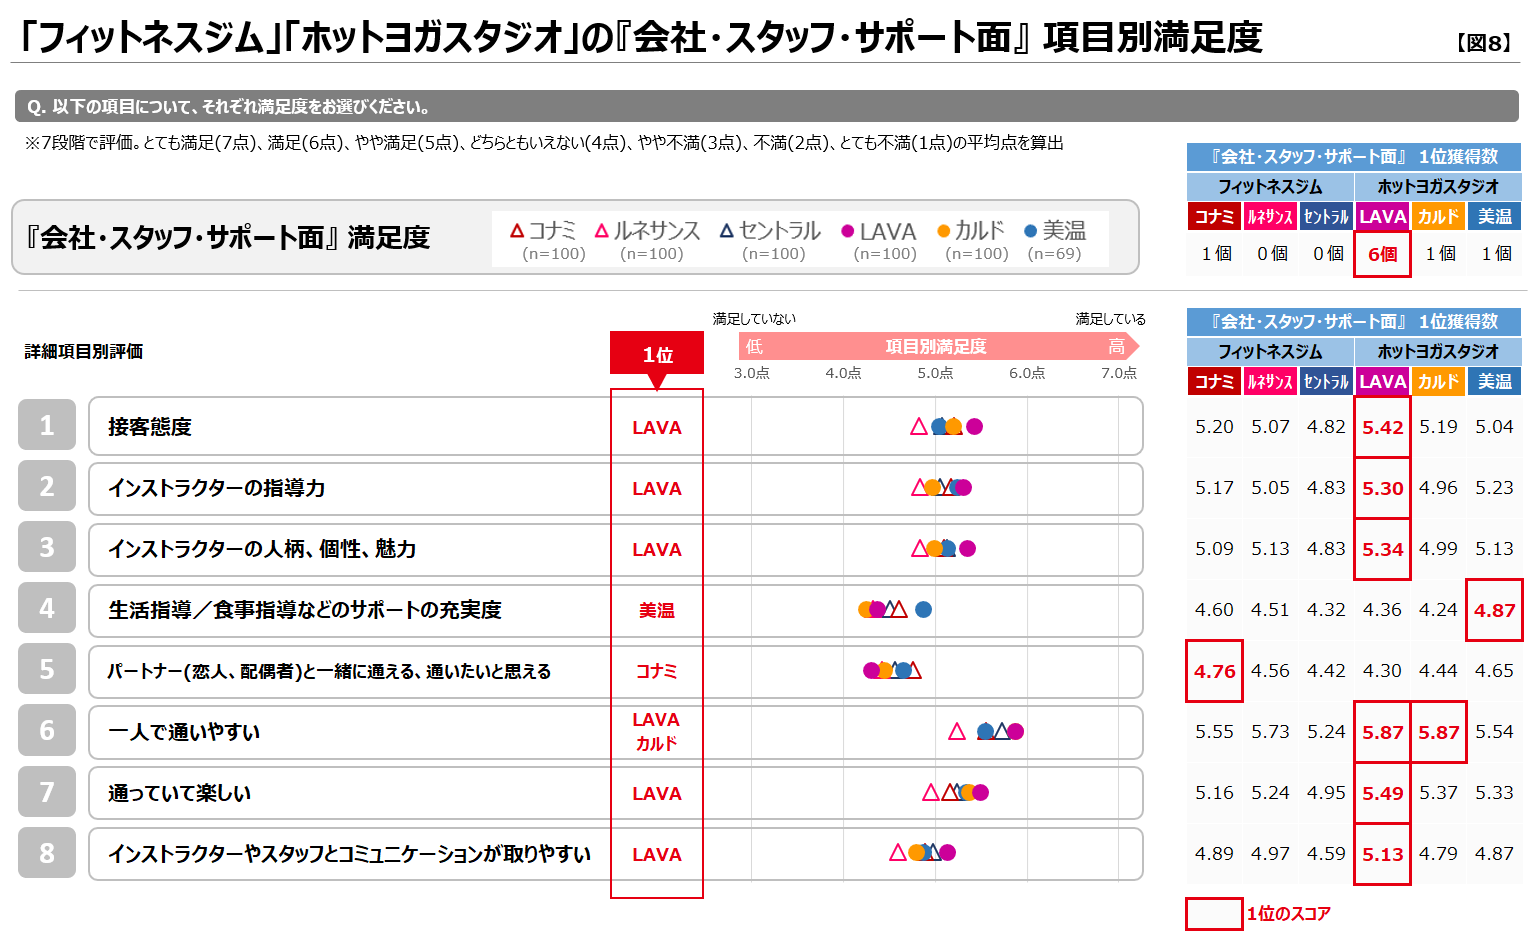The image size is (1540, 946).
Task: Click the highlighted score 5.34
Action: click(1383, 549)
